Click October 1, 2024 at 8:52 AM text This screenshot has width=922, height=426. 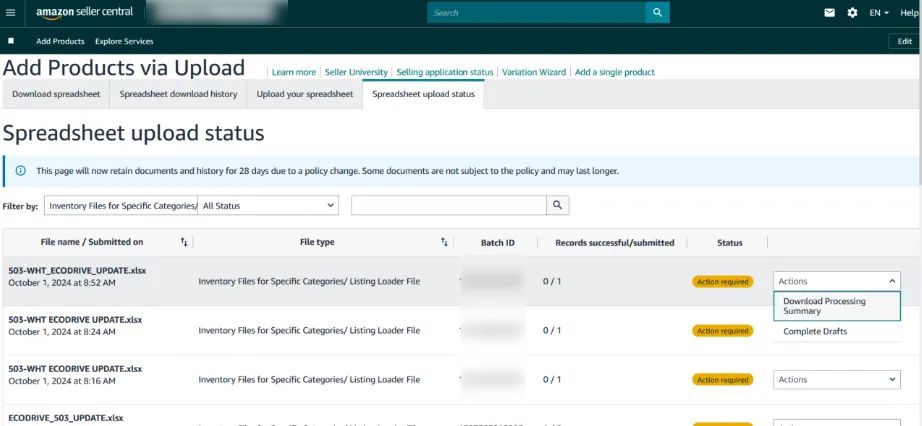[x=62, y=283]
